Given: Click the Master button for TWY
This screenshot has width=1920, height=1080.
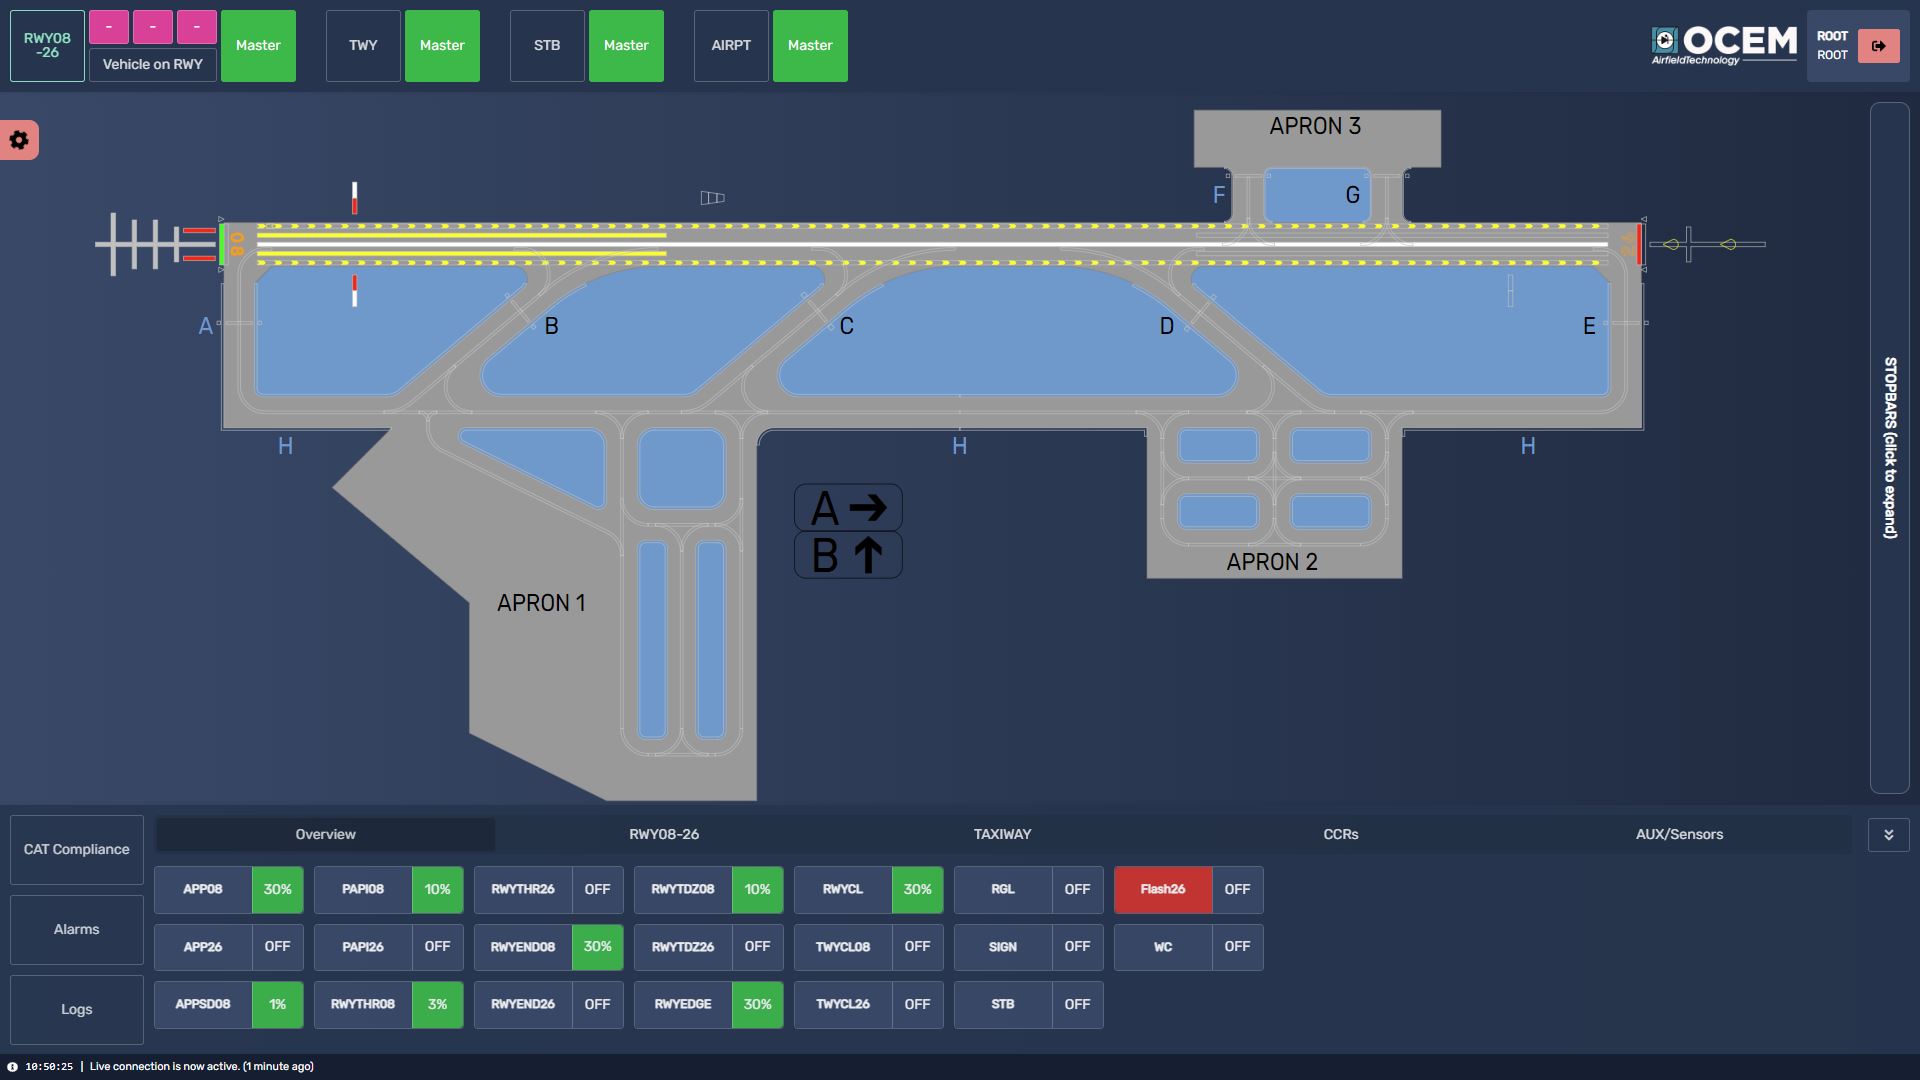Looking at the screenshot, I should click(x=442, y=45).
